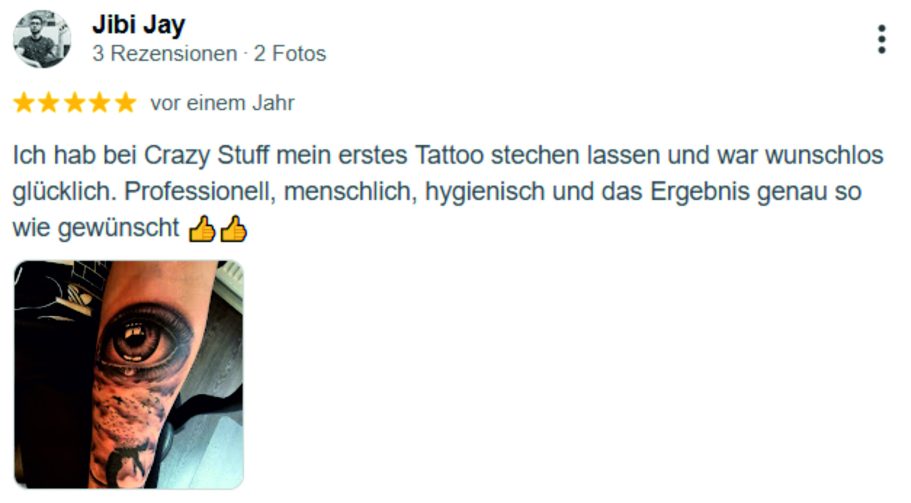Image resolution: width=911 pixels, height=503 pixels.
Task: Click the '3 Rezensionen' text
Action: click(164, 53)
